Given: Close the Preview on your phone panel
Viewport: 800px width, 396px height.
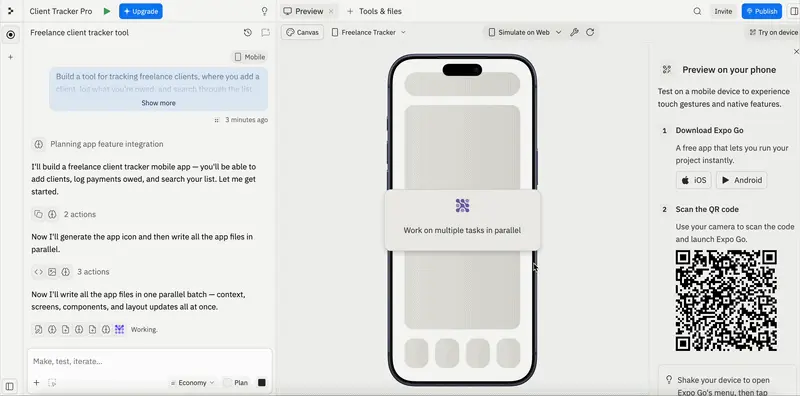Looking at the screenshot, I should click(796, 52).
